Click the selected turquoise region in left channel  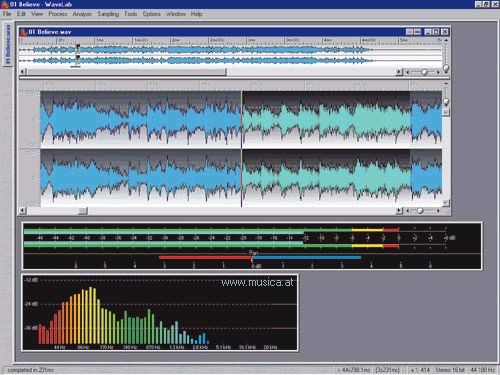(x=326, y=119)
